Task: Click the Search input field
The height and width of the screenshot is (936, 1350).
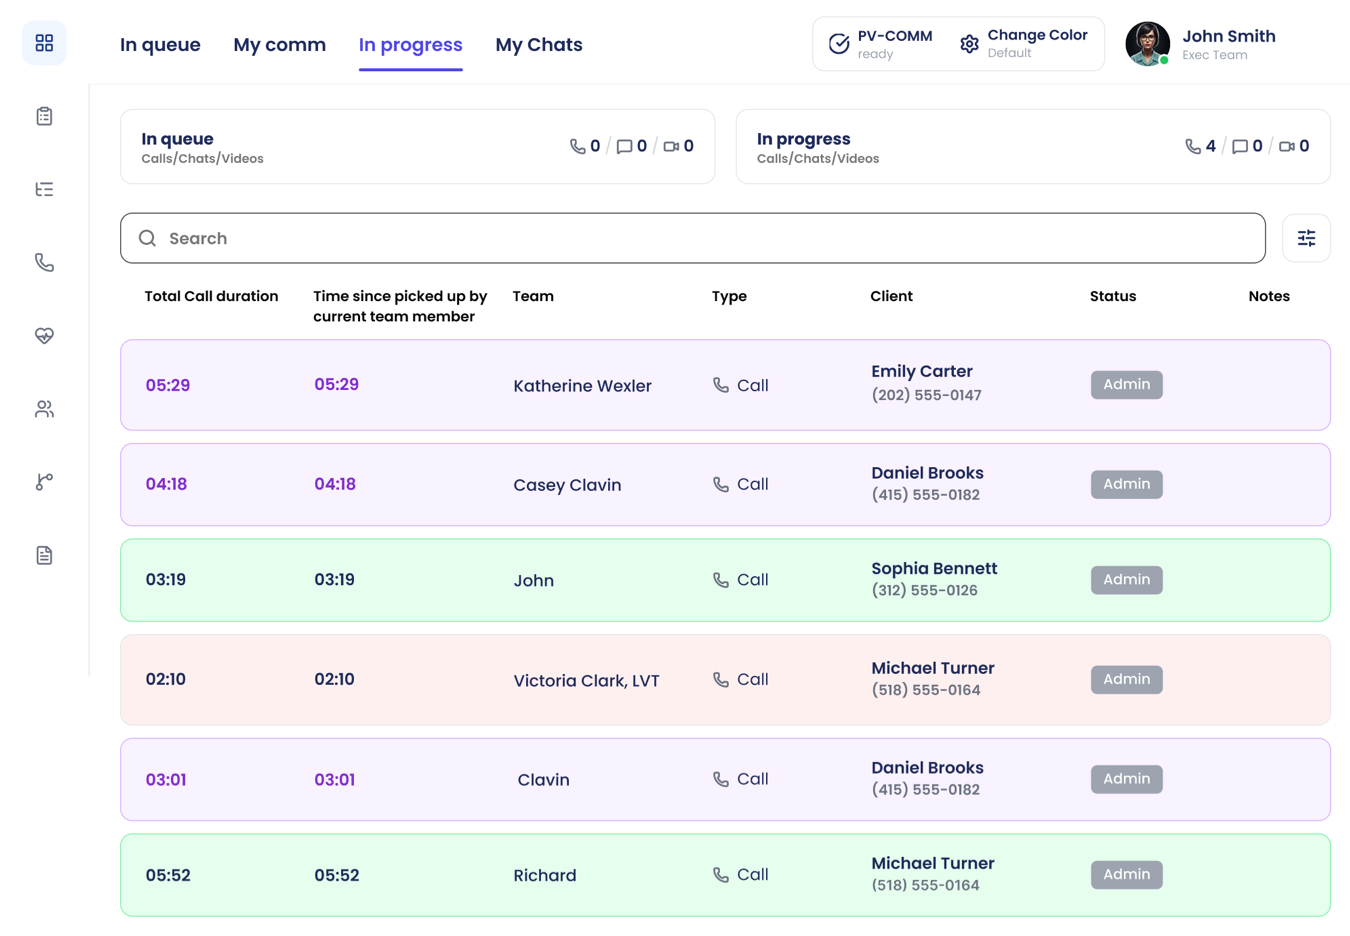Action: click(x=693, y=238)
